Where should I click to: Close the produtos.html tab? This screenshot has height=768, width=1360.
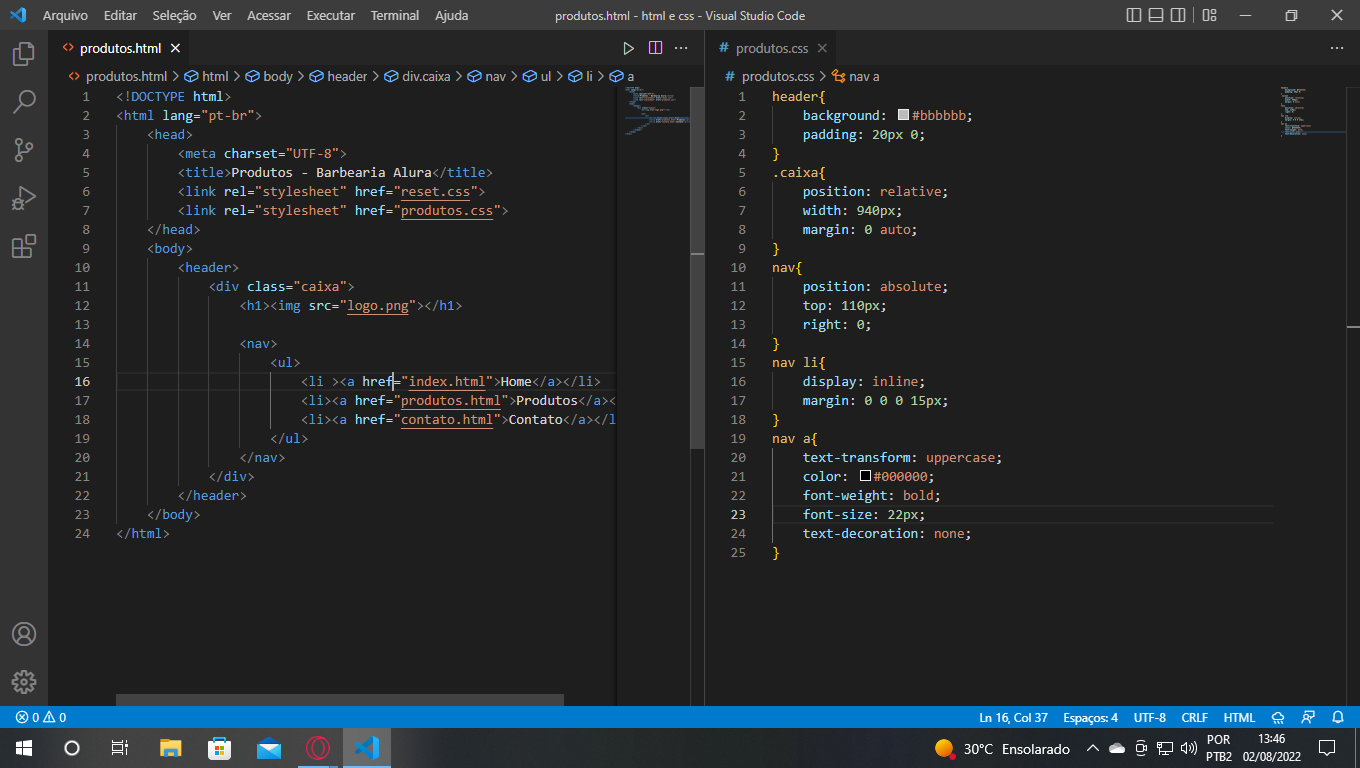tap(176, 48)
